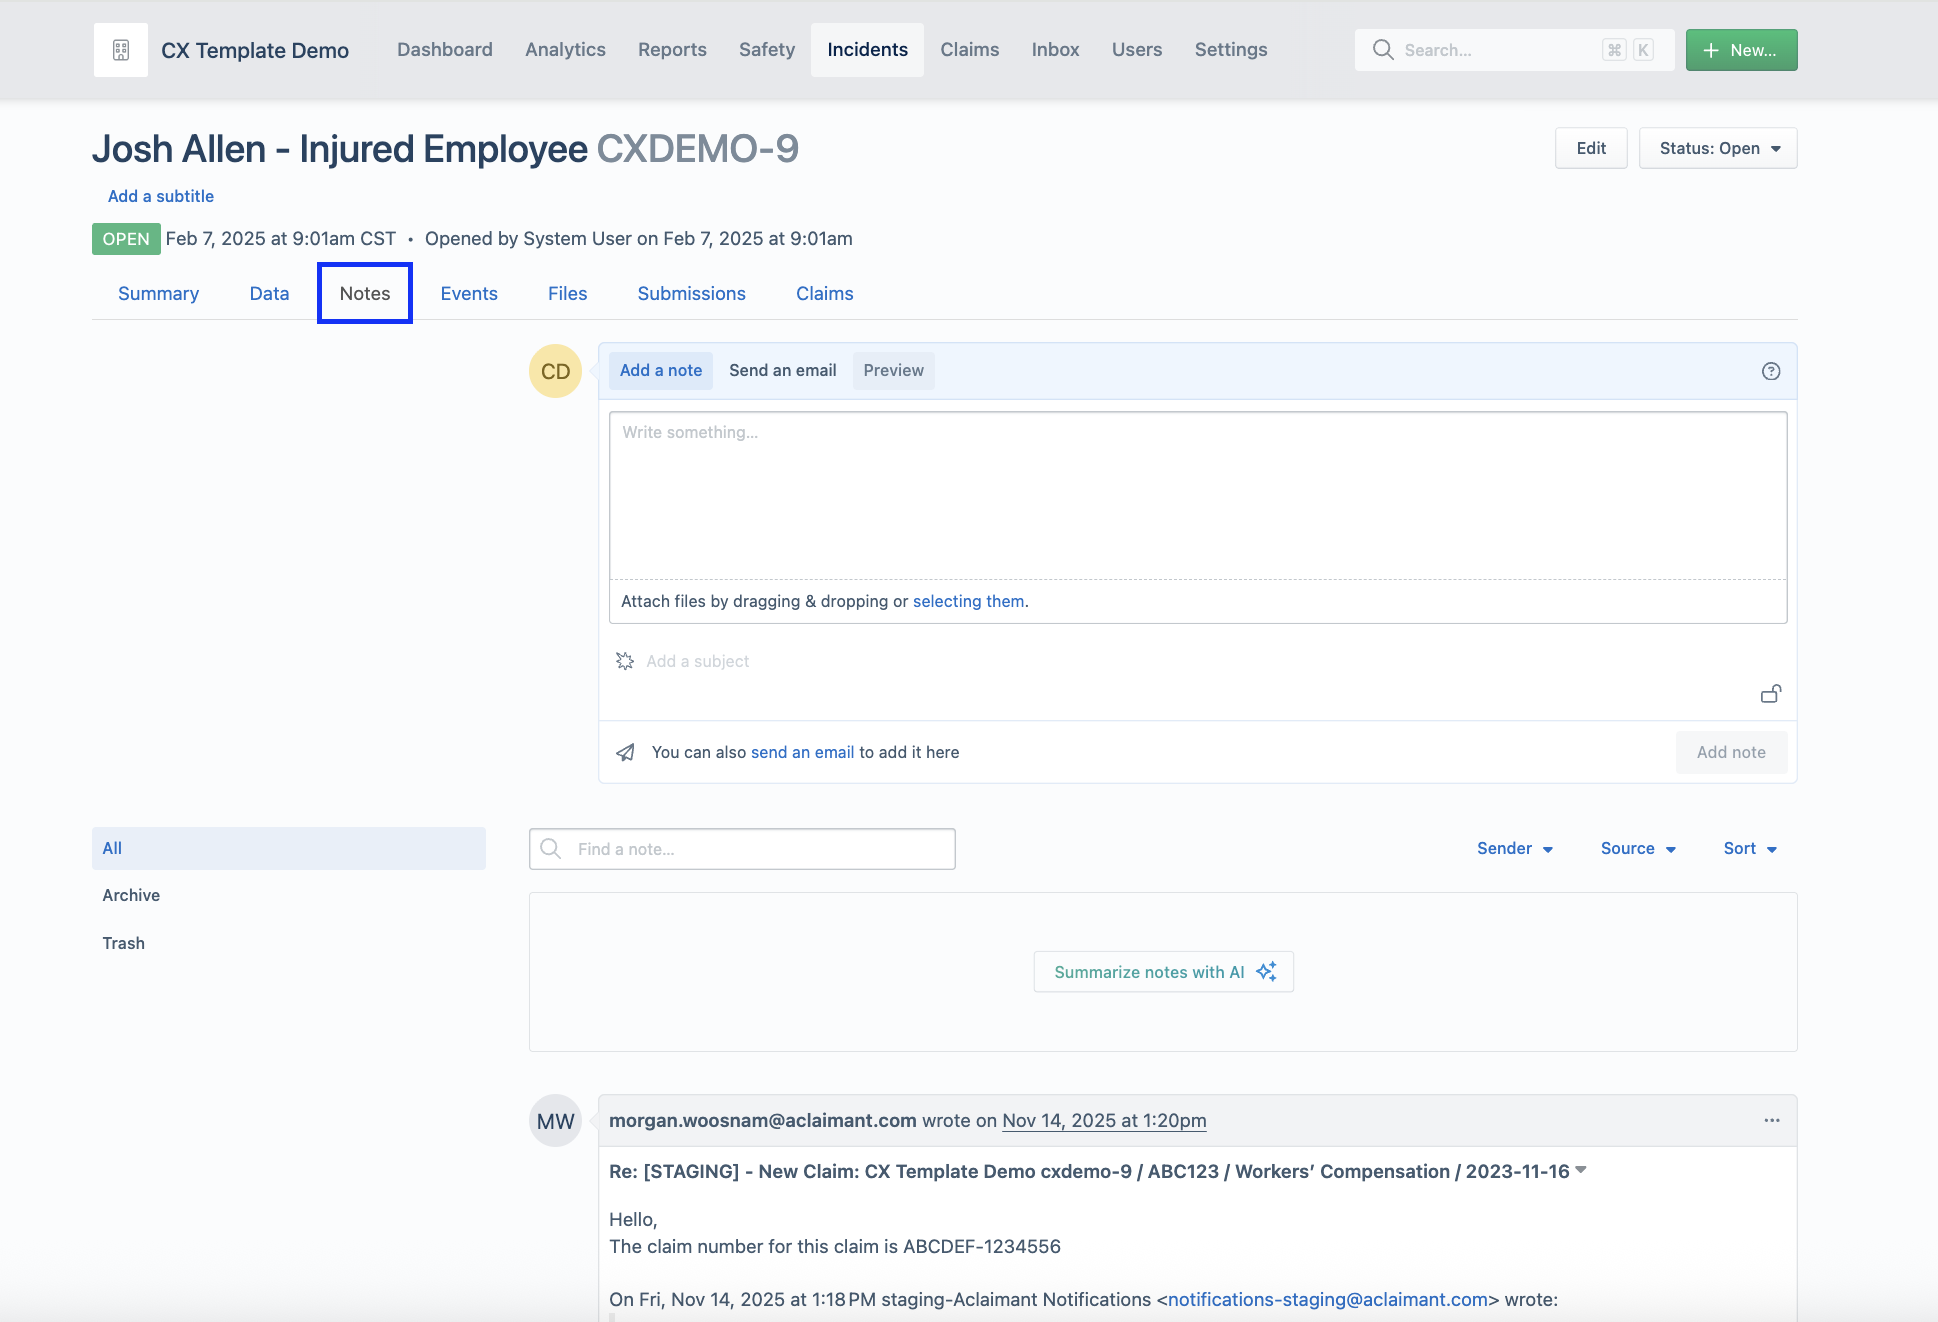Focus the global Search... field

pyautogui.click(x=1514, y=50)
